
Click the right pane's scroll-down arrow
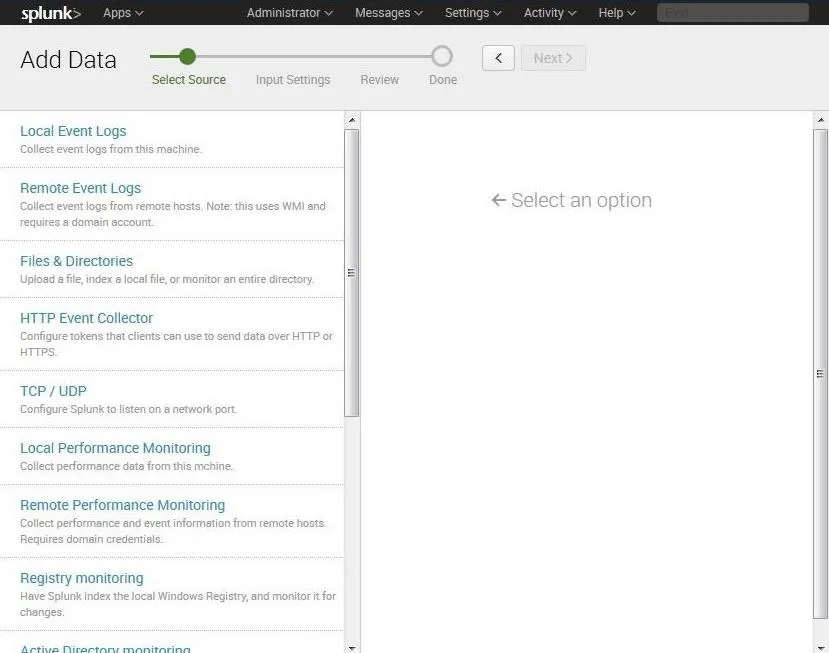coord(821,647)
